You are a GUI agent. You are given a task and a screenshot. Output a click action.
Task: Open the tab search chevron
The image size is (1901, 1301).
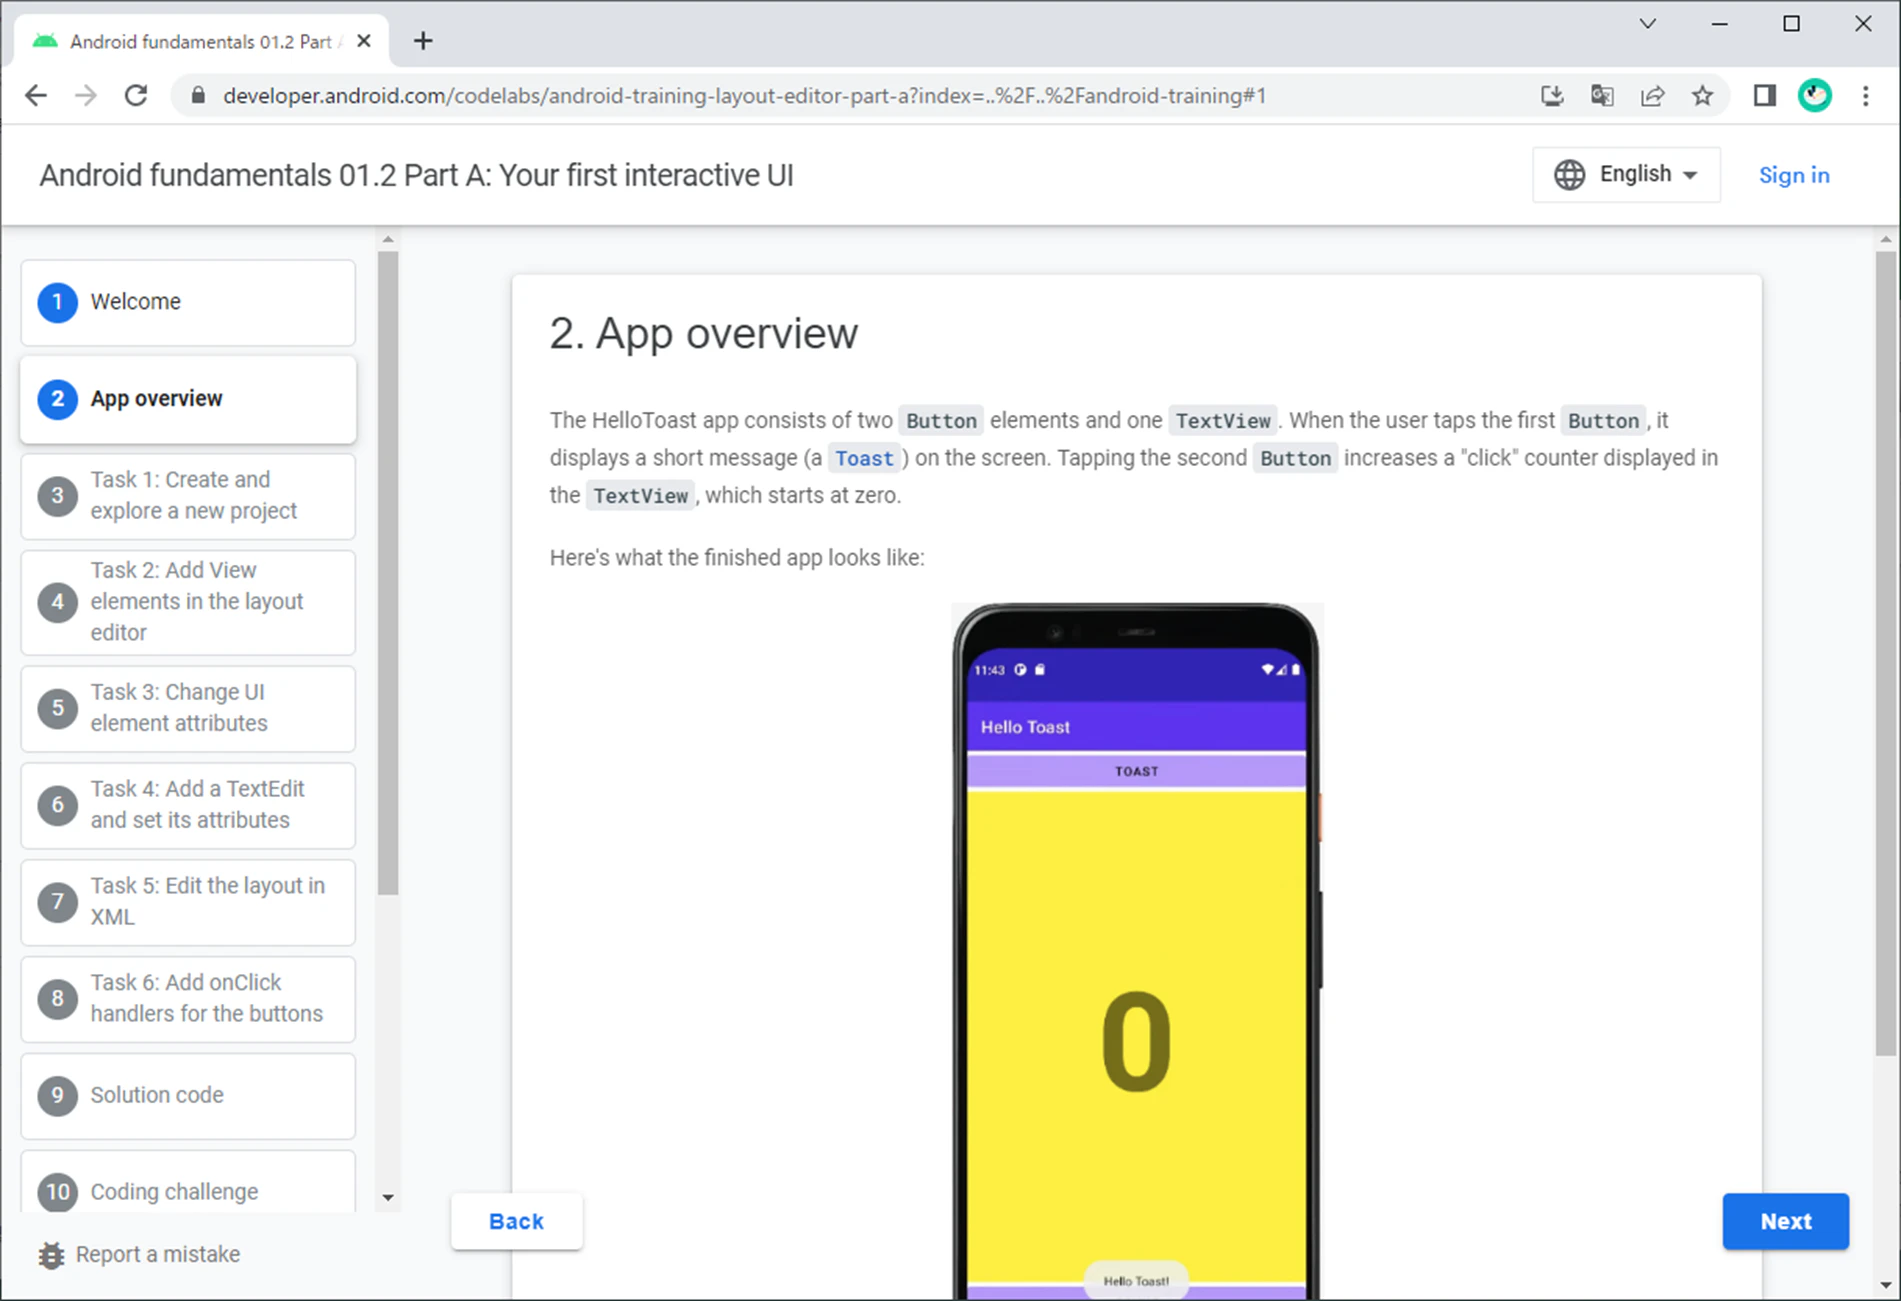[x=1648, y=23]
